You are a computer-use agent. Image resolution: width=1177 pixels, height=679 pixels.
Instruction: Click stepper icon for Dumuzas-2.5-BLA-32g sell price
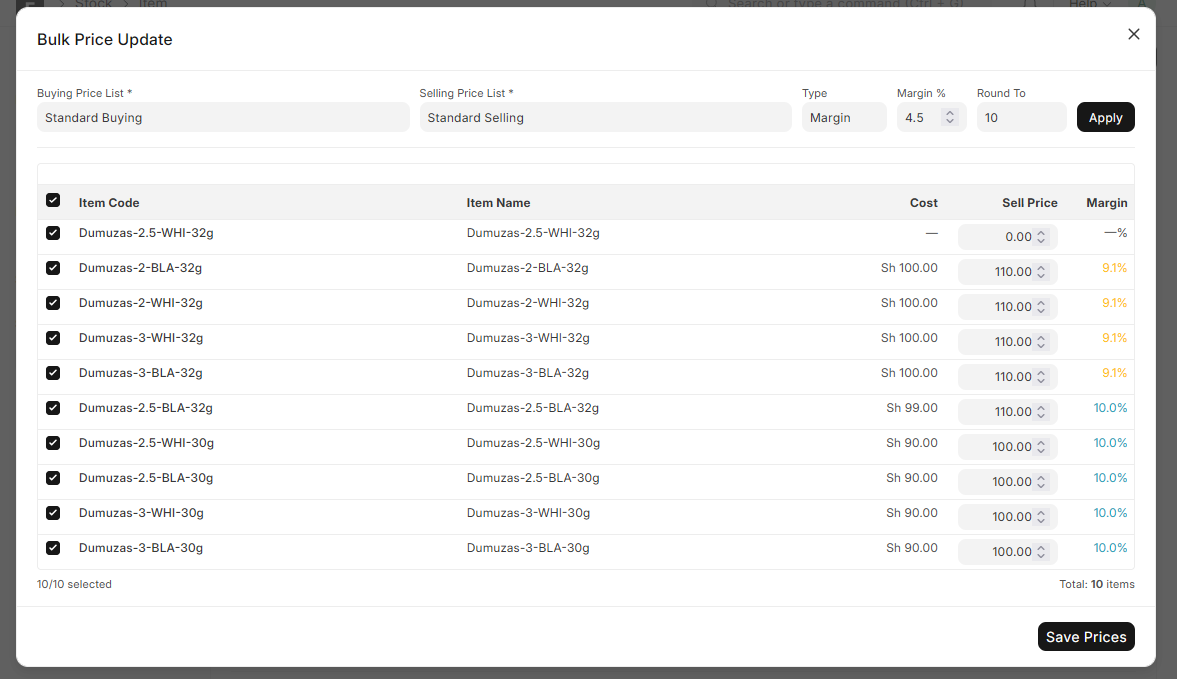point(1041,412)
